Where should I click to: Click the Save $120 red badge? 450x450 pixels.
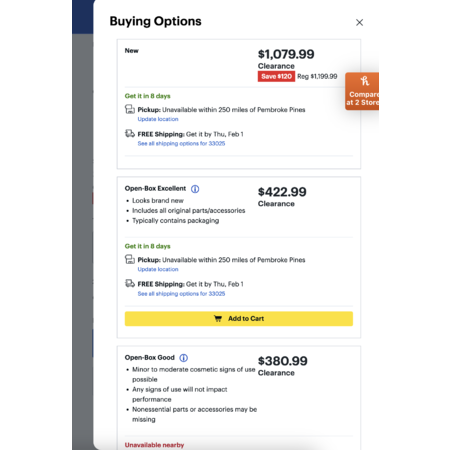276,76
